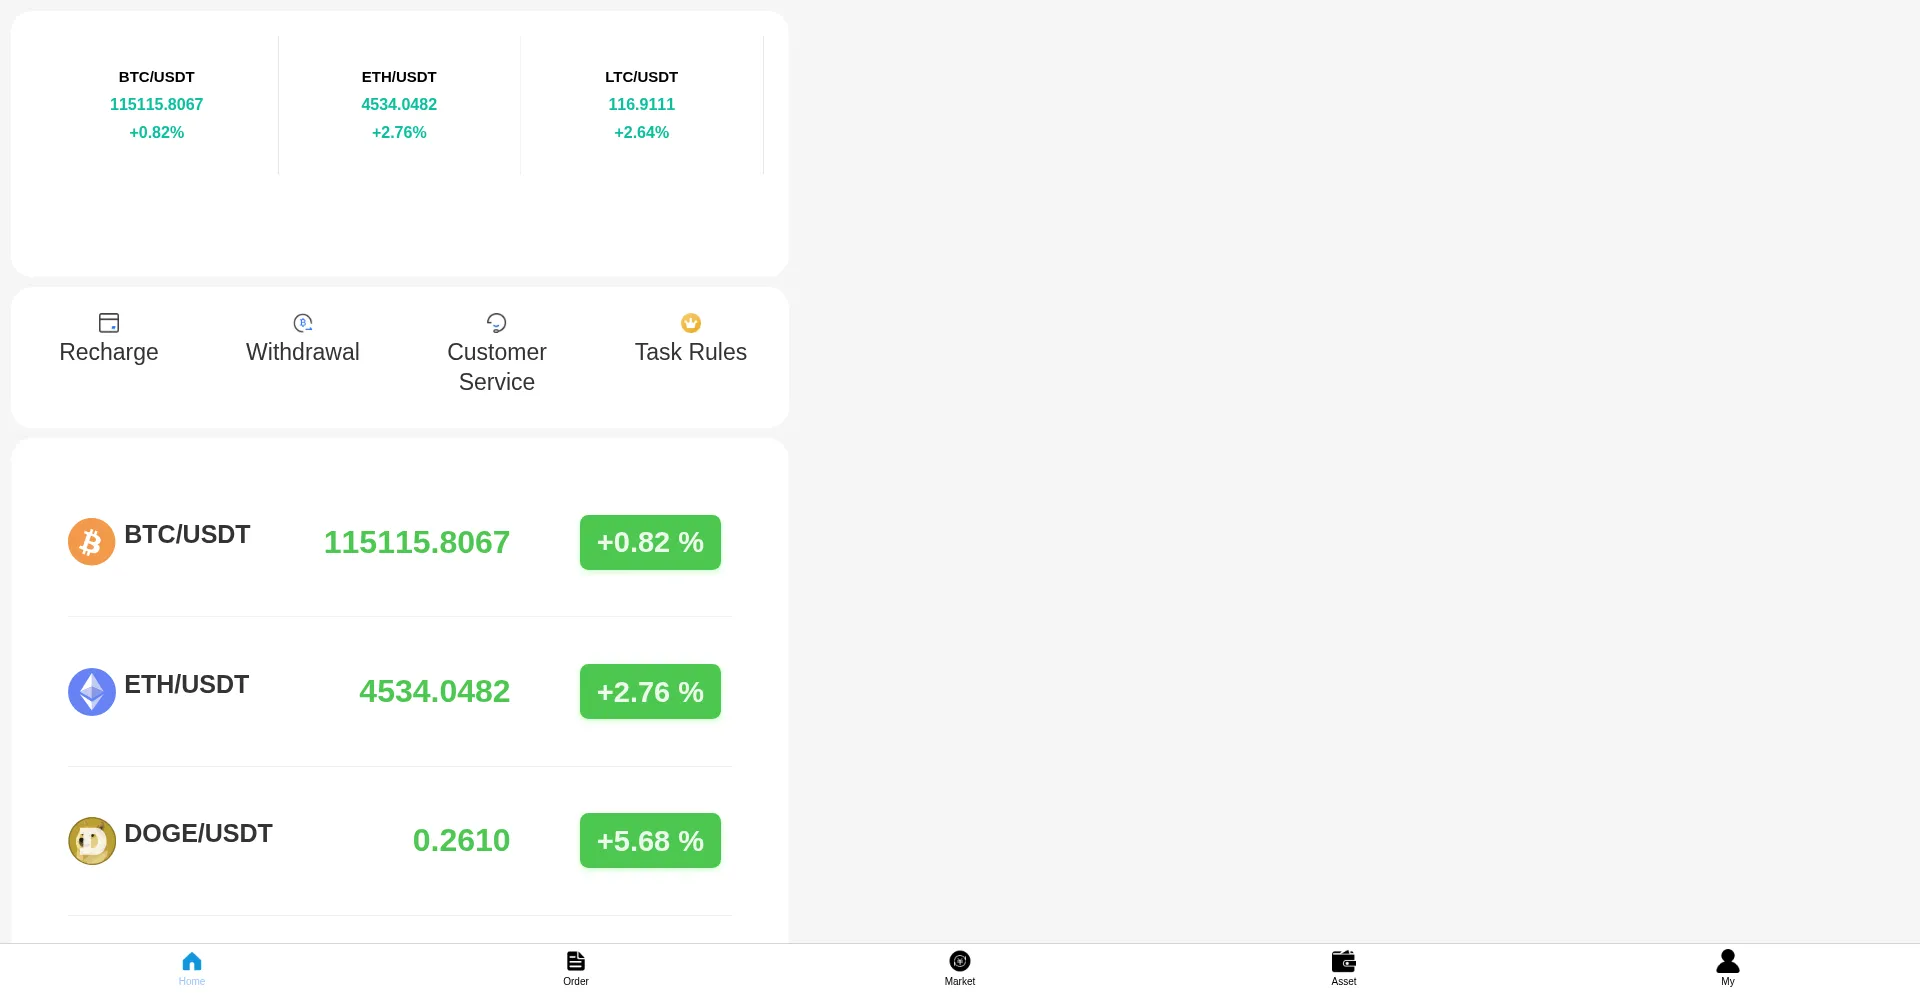
Task: Open the My profile tab
Action: coord(1728,967)
